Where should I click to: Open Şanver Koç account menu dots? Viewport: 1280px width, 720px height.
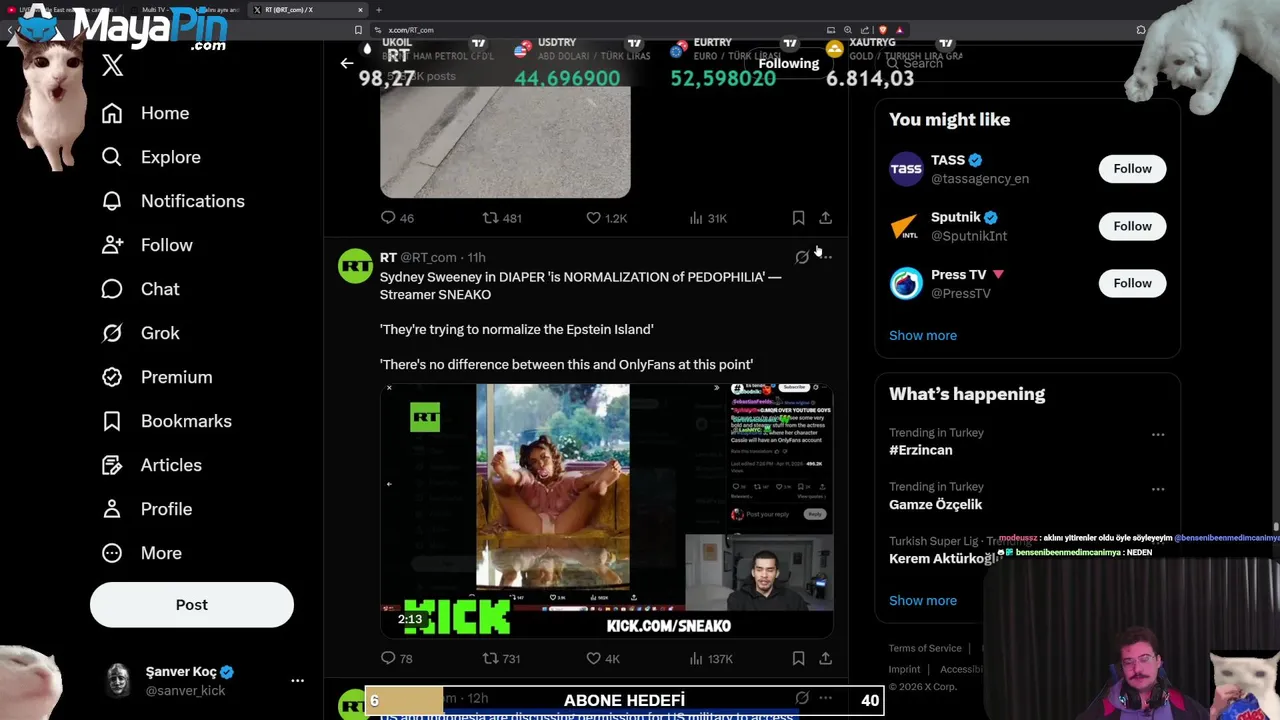click(x=297, y=680)
